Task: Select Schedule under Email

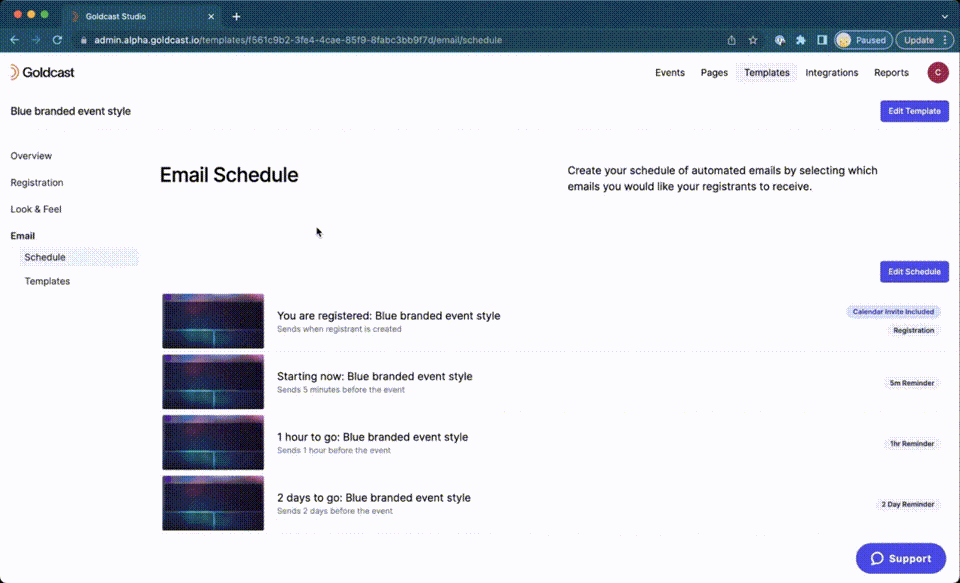Action: tap(79, 257)
